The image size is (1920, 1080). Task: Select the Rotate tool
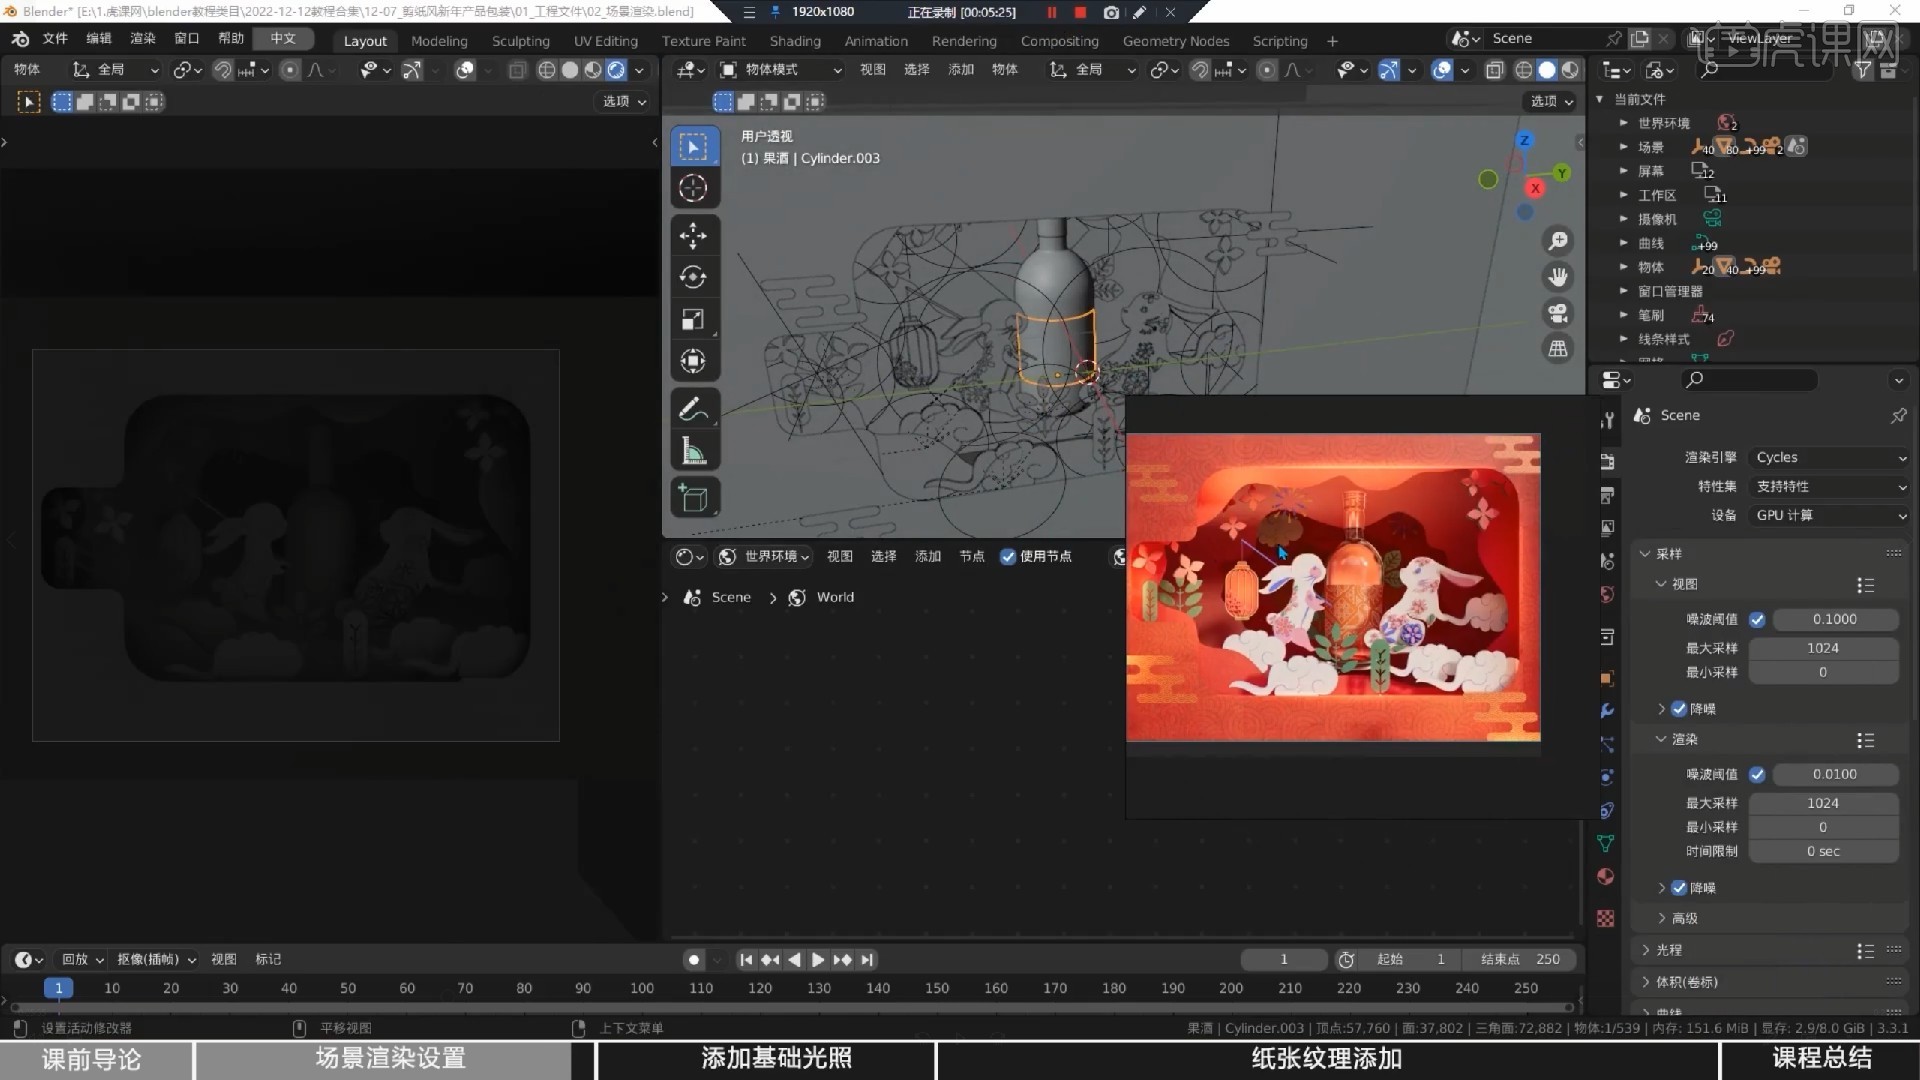click(693, 277)
